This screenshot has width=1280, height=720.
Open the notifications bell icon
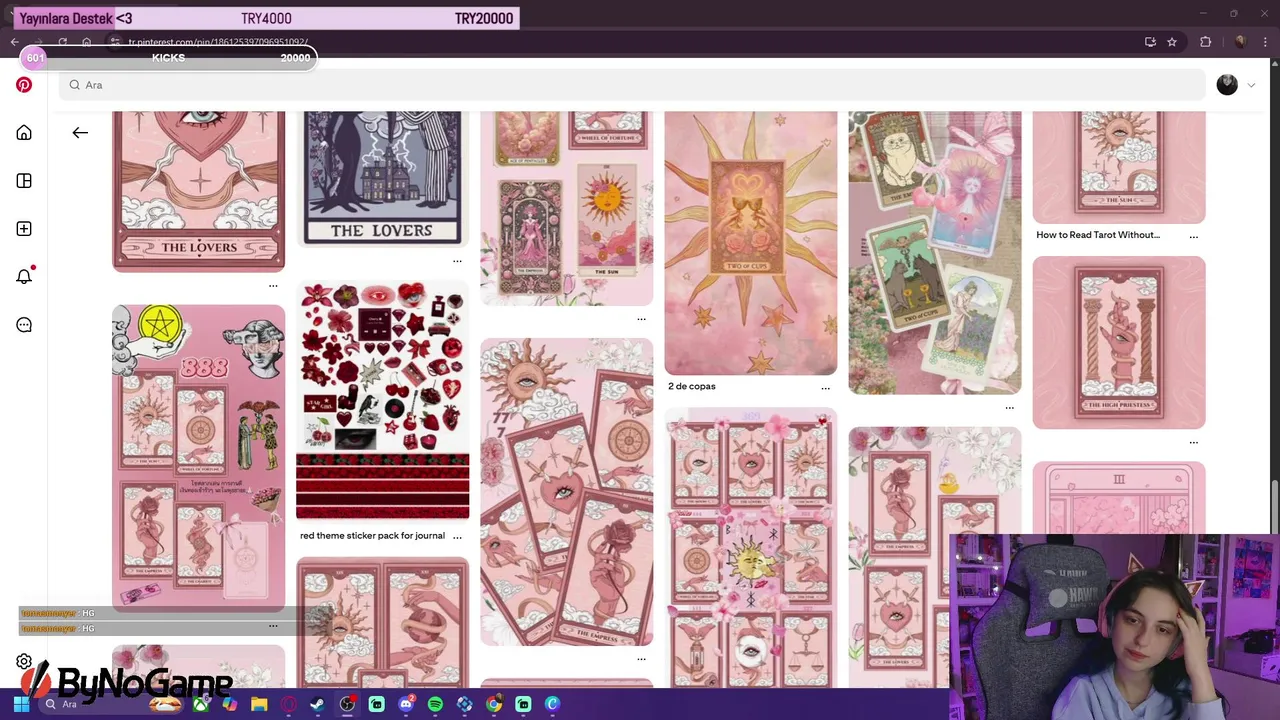24,277
